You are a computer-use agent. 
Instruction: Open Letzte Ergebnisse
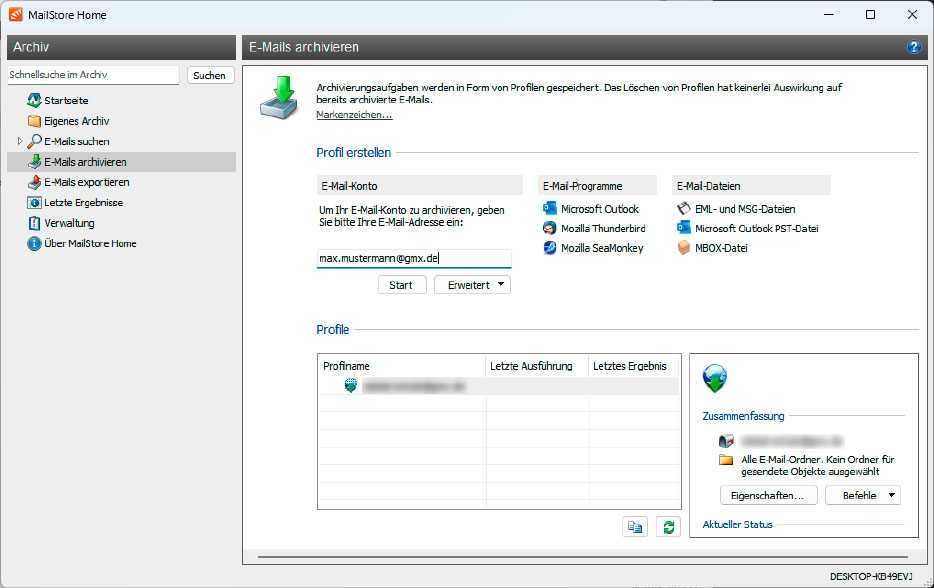click(83, 203)
